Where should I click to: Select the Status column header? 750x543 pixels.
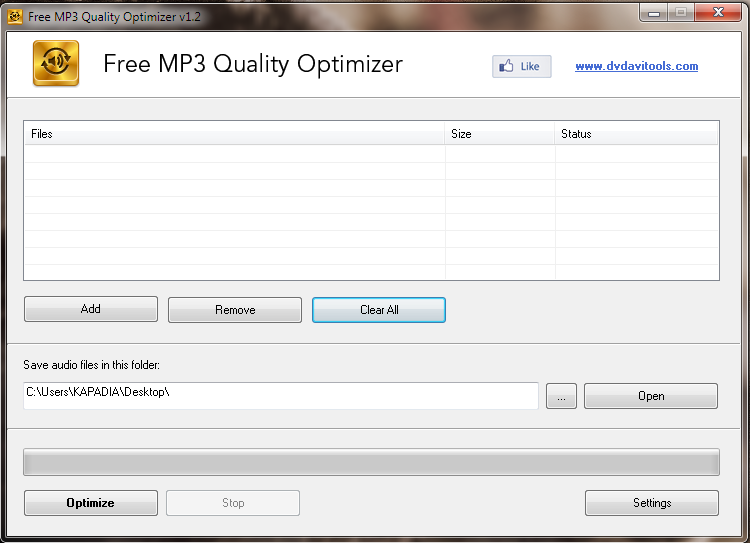636,134
